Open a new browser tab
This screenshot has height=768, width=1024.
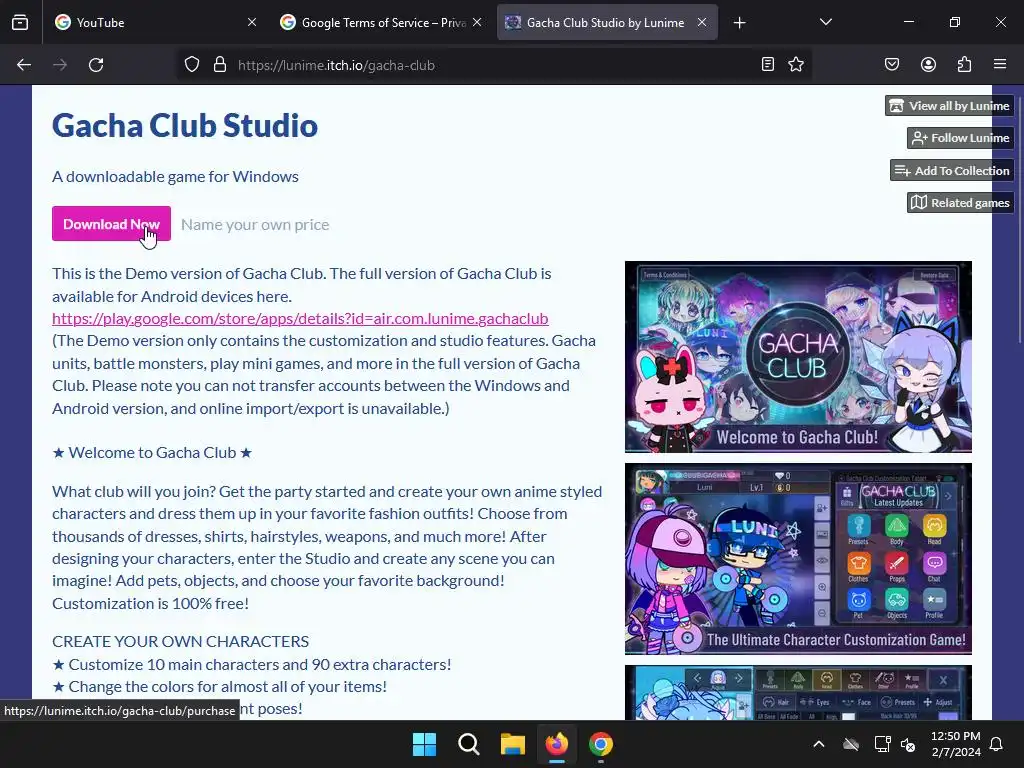click(x=739, y=23)
